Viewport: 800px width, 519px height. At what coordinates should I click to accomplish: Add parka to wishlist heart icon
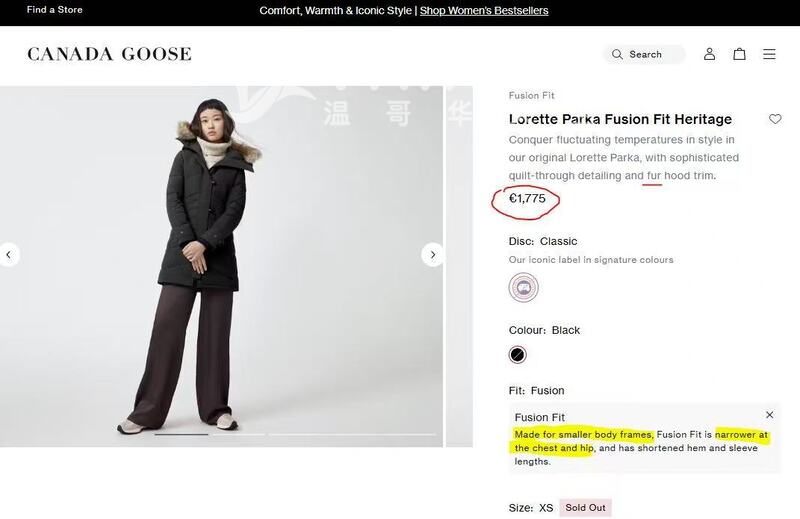pos(775,119)
